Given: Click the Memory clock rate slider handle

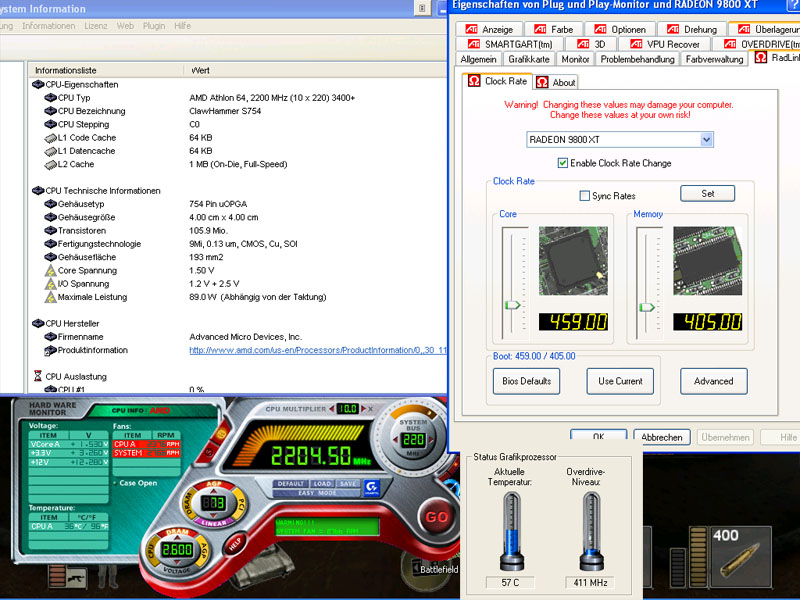Looking at the screenshot, I should [646, 307].
